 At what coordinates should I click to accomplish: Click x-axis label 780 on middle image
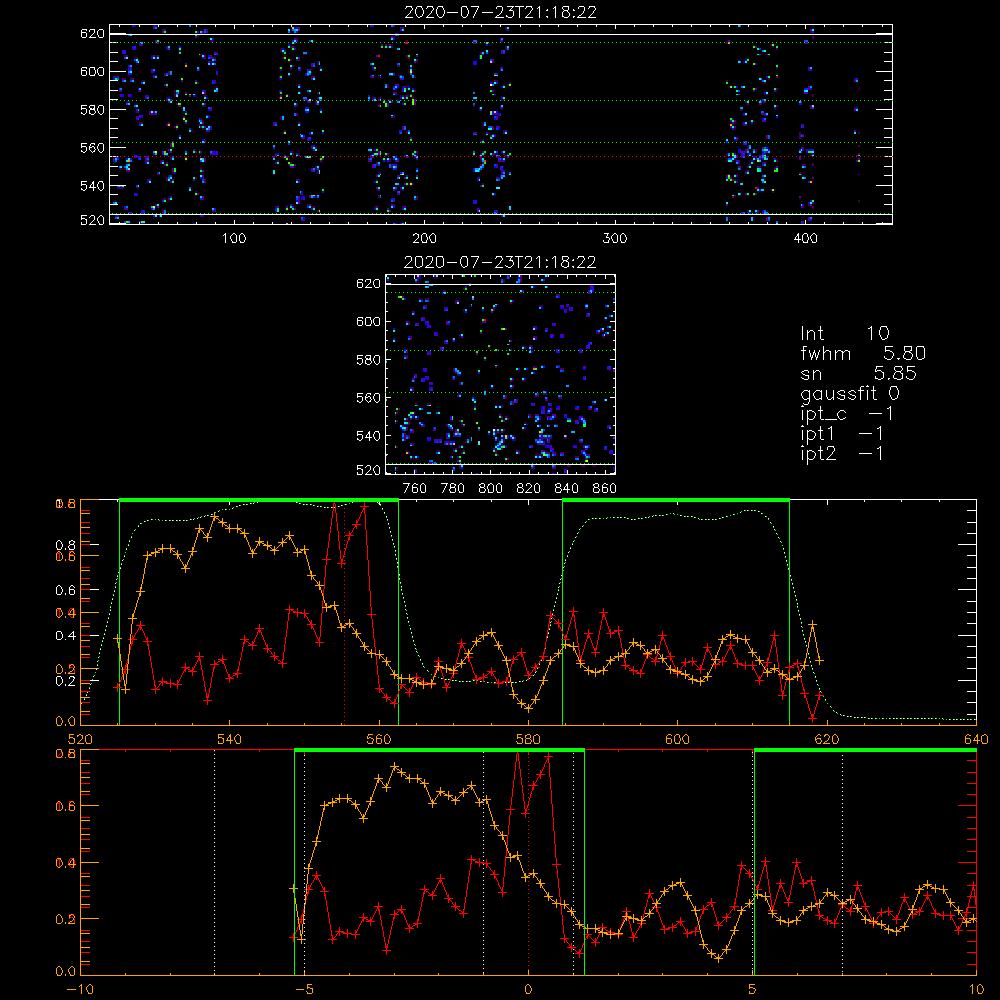tap(453, 489)
